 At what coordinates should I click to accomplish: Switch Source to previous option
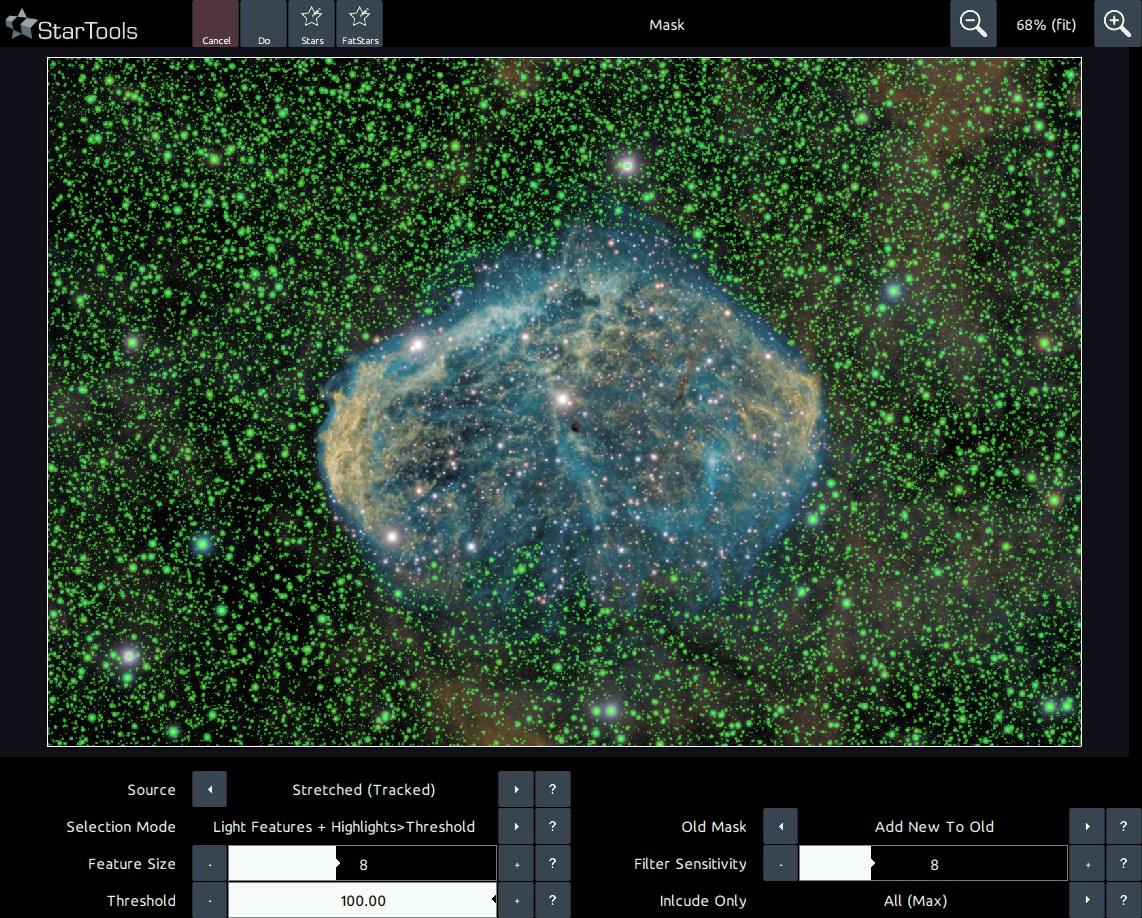(210, 789)
